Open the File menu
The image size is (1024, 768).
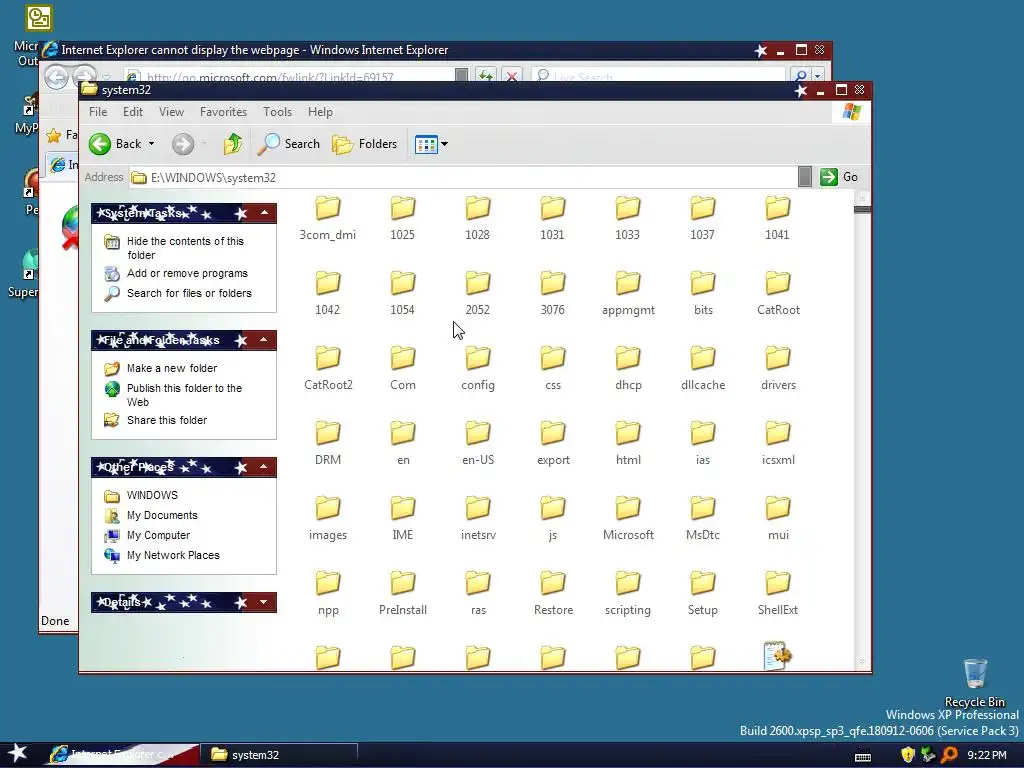tap(98, 112)
